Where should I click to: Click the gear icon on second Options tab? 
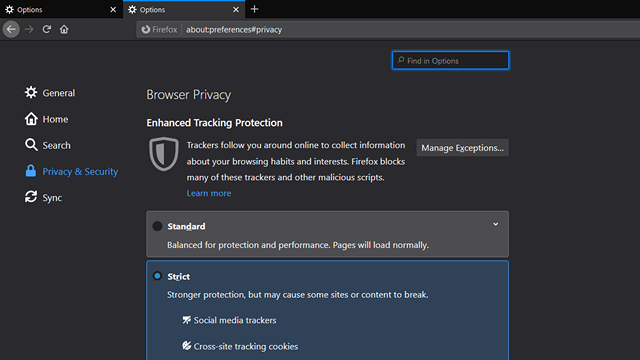click(x=132, y=9)
